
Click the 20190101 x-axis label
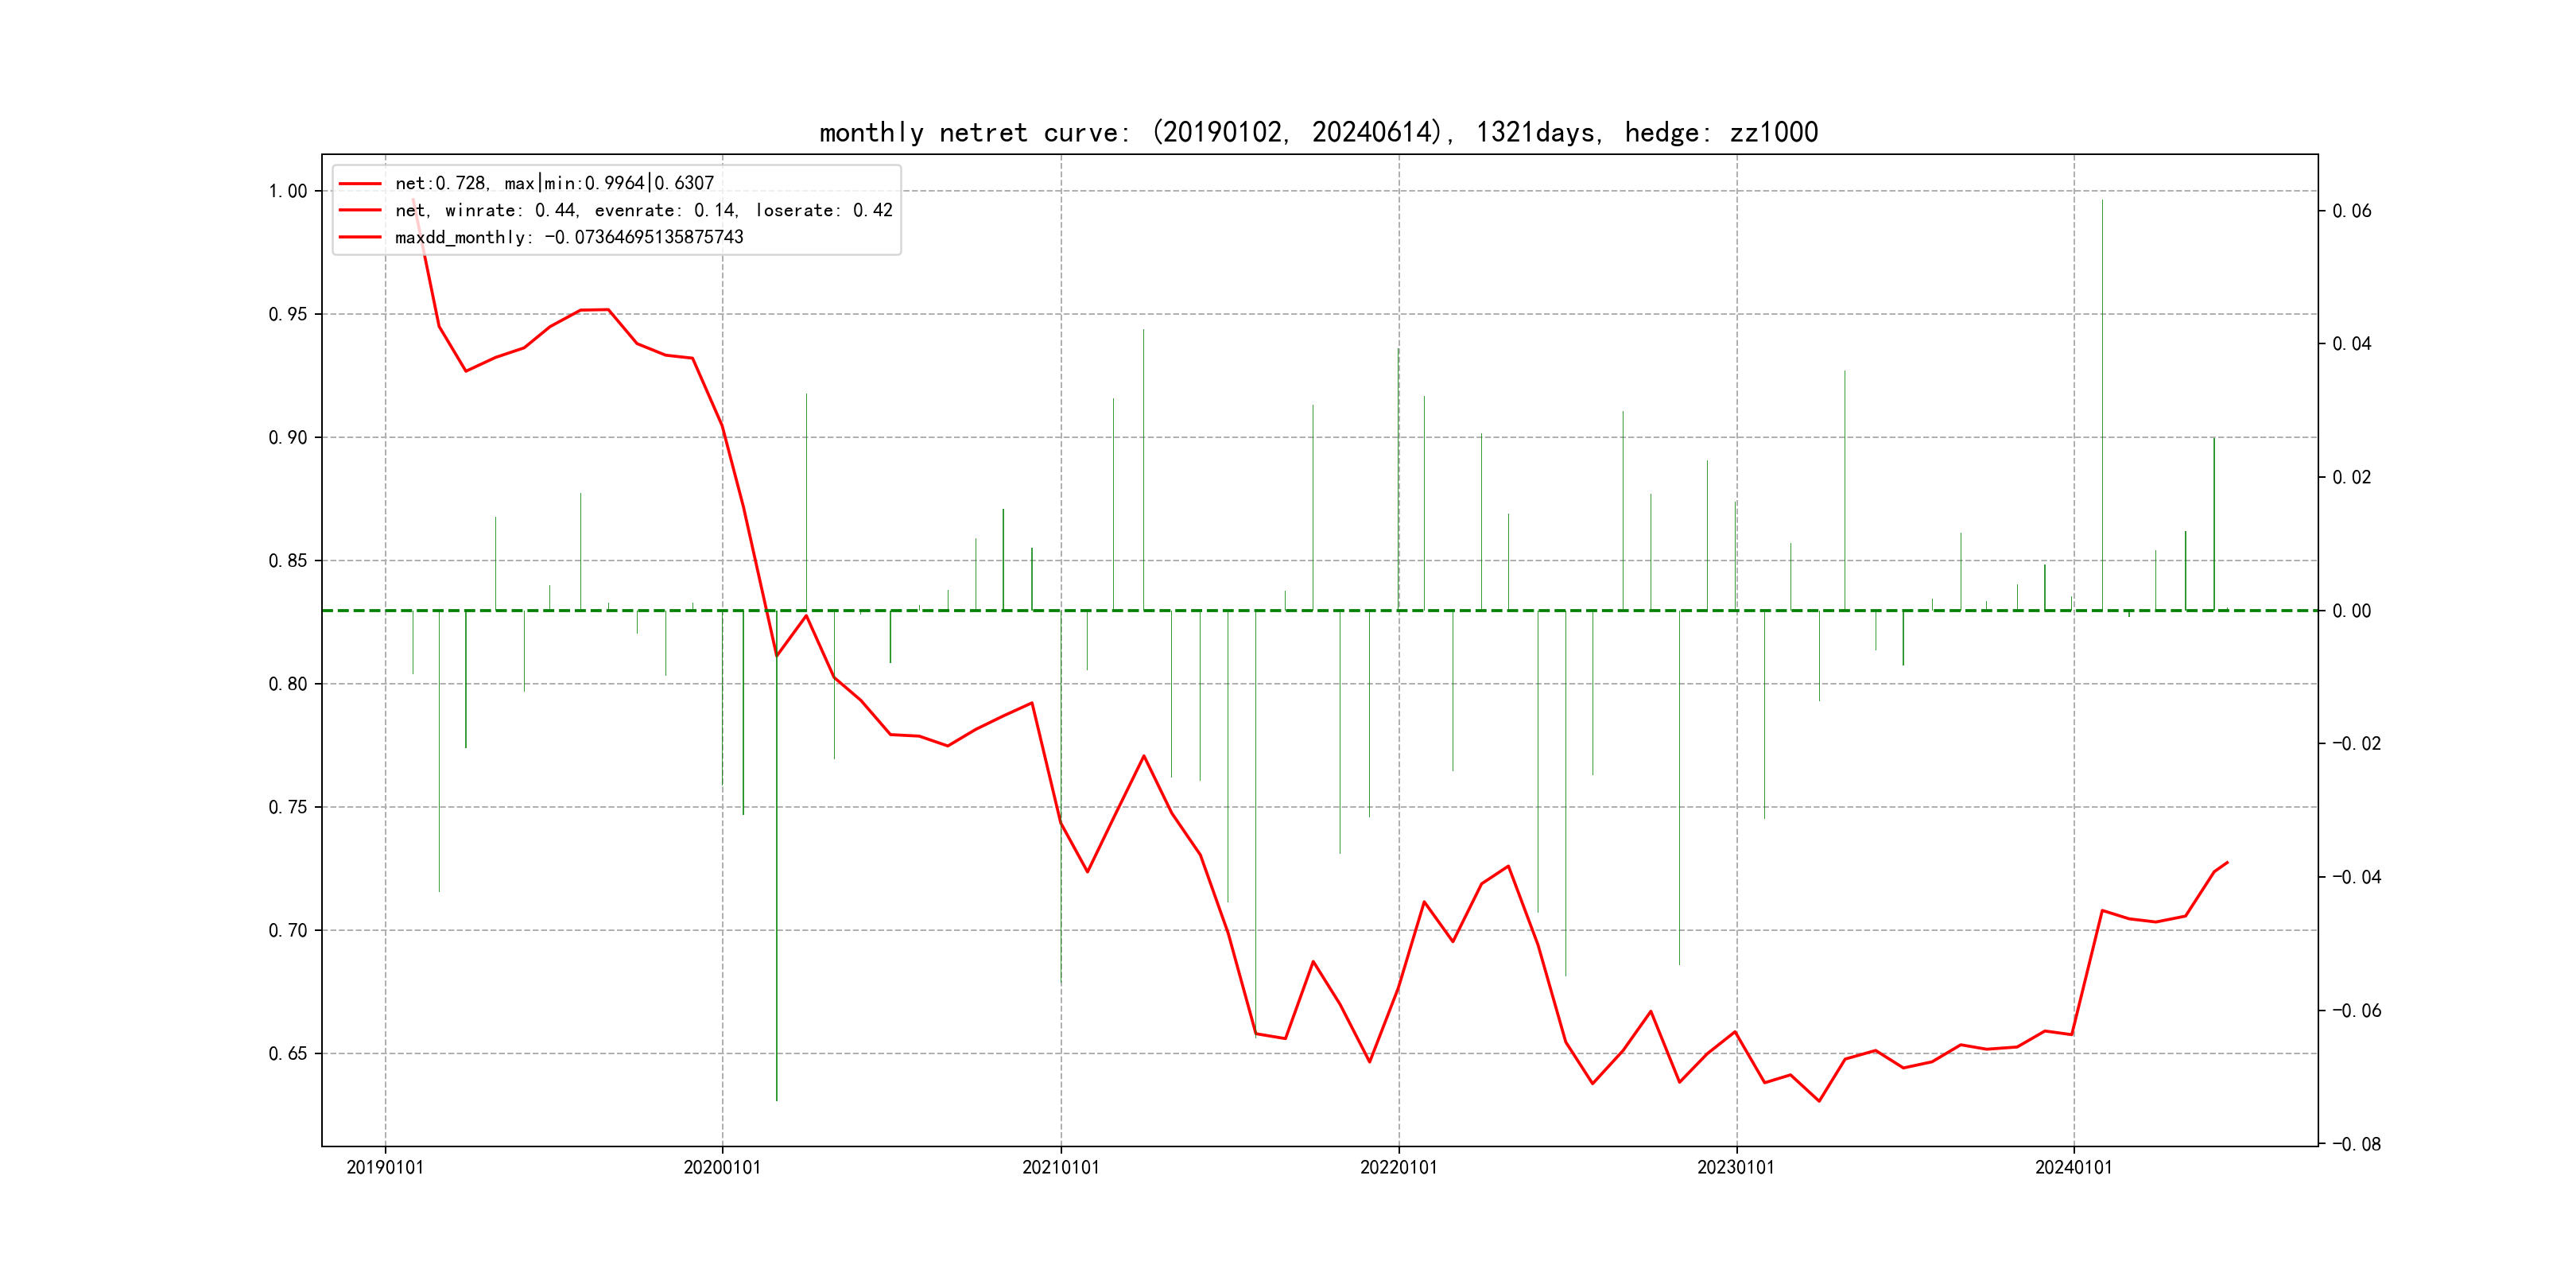(385, 1167)
